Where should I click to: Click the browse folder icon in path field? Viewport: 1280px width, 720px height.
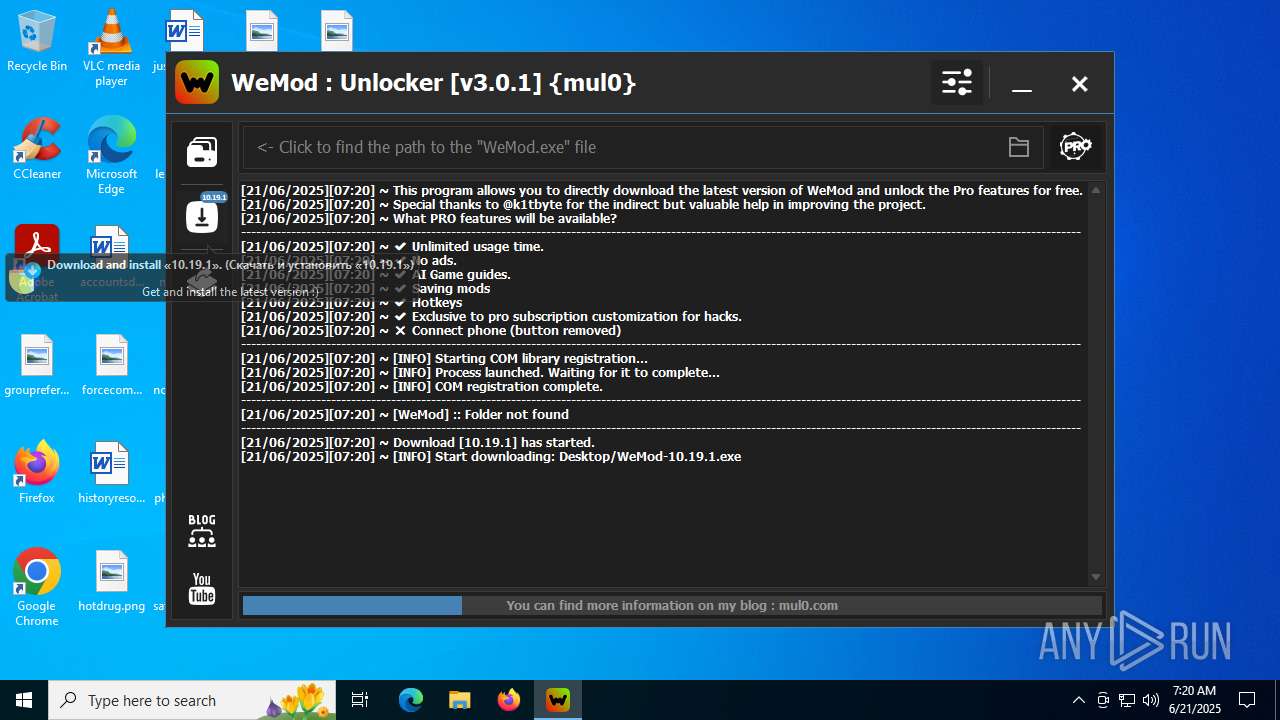[x=1019, y=148]
